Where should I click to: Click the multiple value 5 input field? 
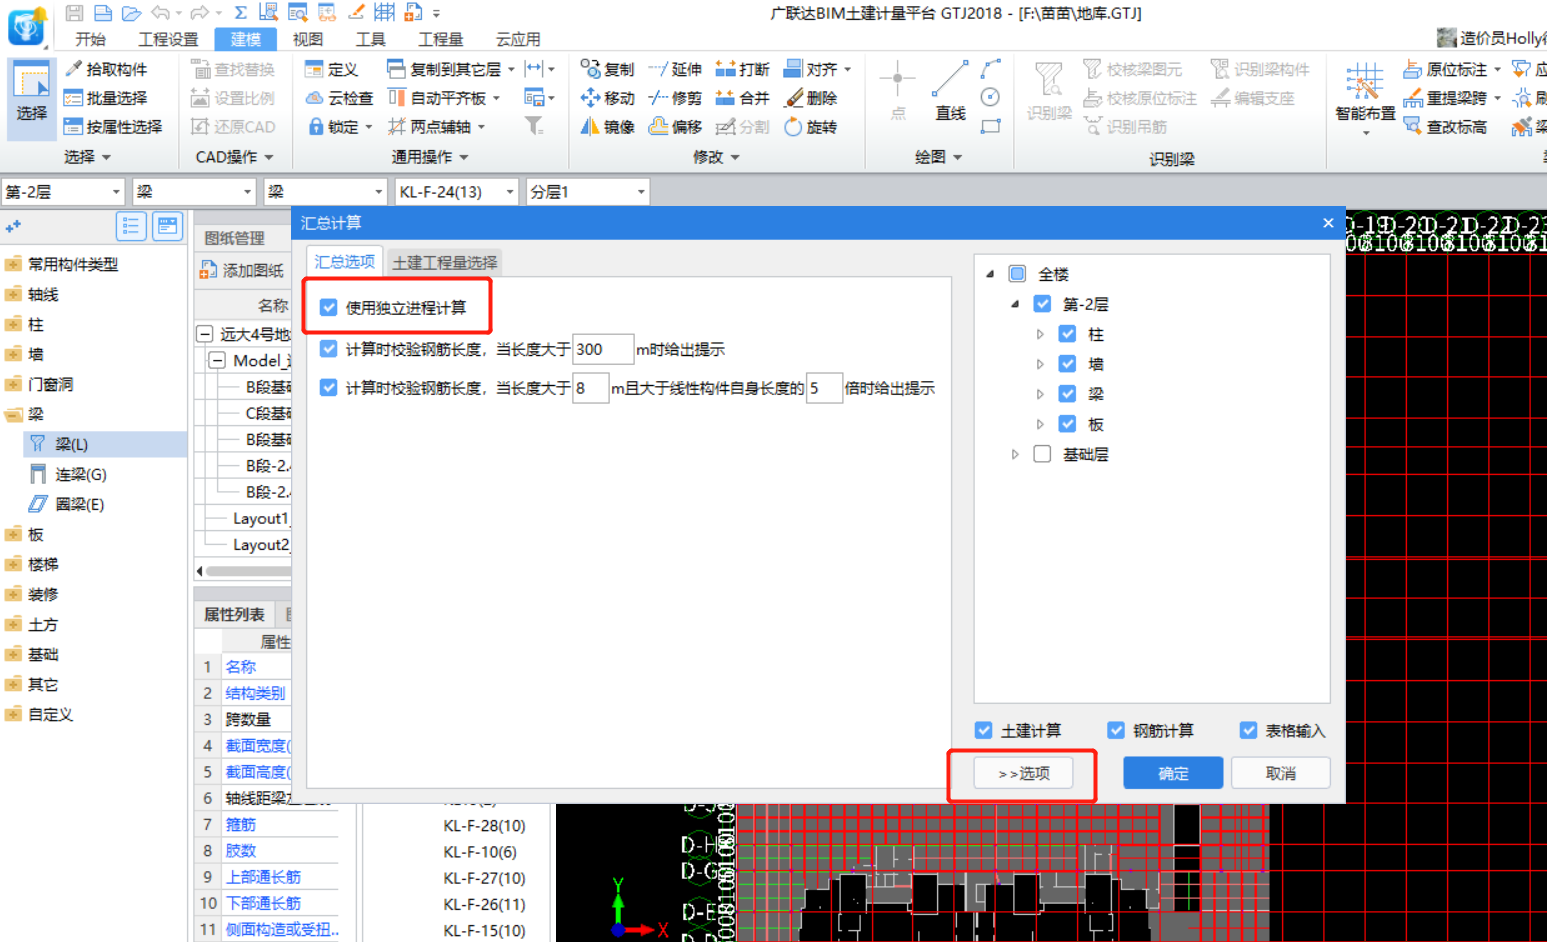point(824,388)
